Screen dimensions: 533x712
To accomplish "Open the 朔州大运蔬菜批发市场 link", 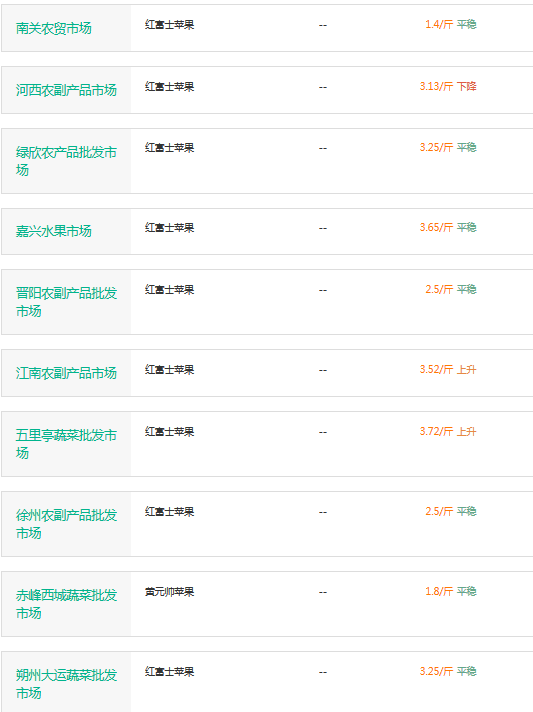I will [66, 683].
